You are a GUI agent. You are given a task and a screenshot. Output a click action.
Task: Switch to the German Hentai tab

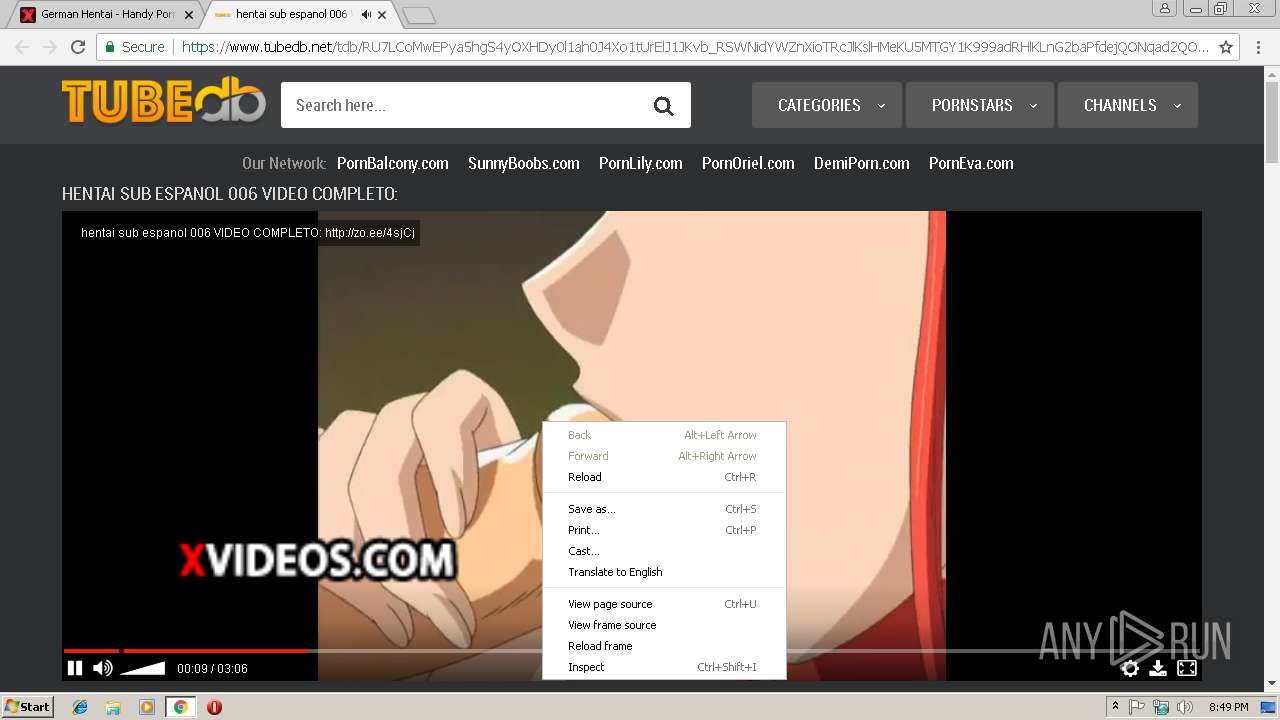pyautogui.click(x=106, y=15)
